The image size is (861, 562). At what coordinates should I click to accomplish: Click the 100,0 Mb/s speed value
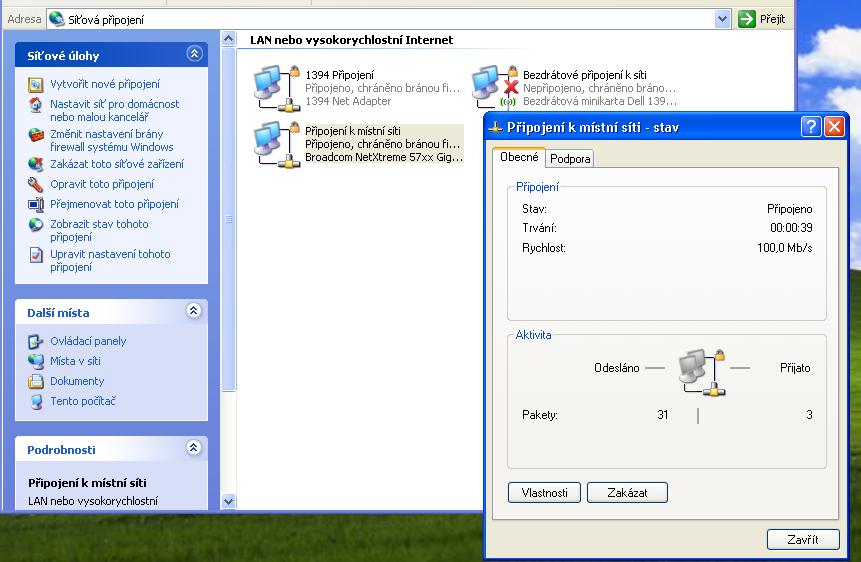784,248
